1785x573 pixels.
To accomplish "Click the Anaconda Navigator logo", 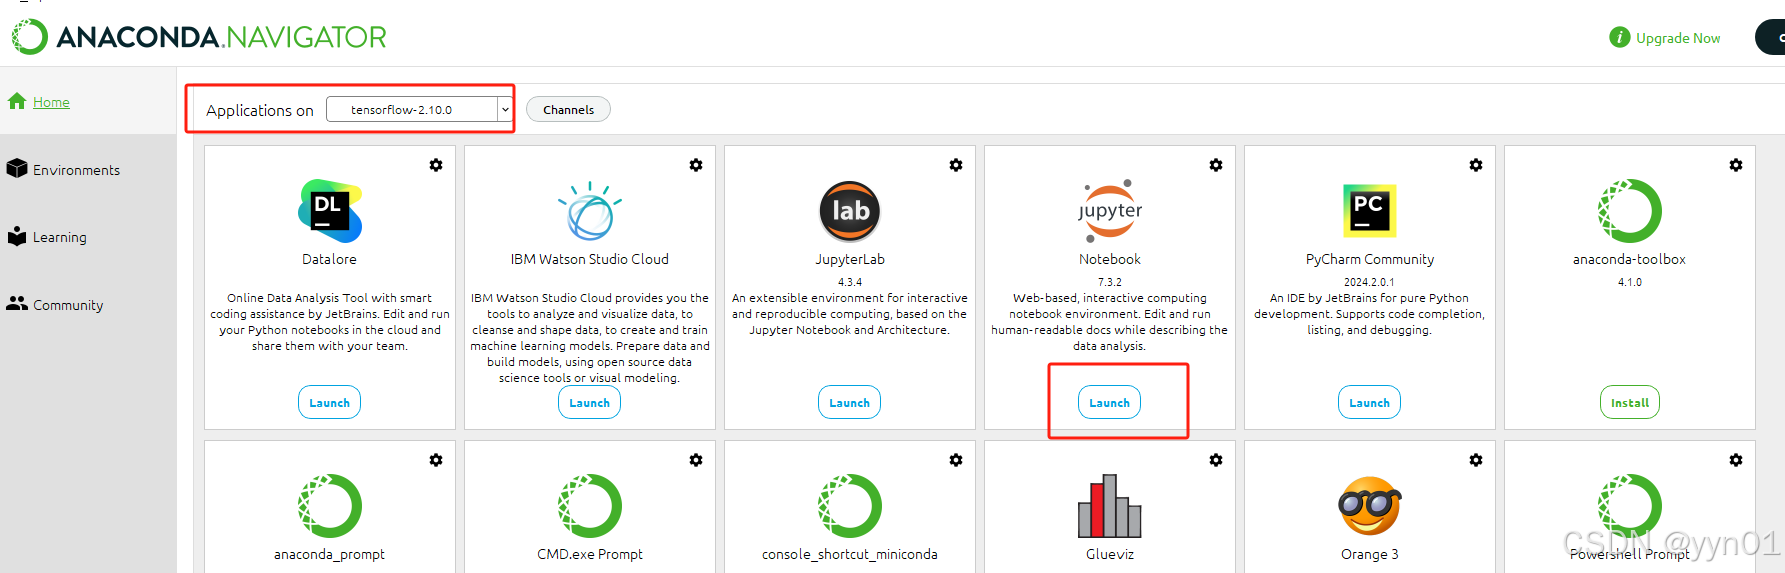I will 199,37.
